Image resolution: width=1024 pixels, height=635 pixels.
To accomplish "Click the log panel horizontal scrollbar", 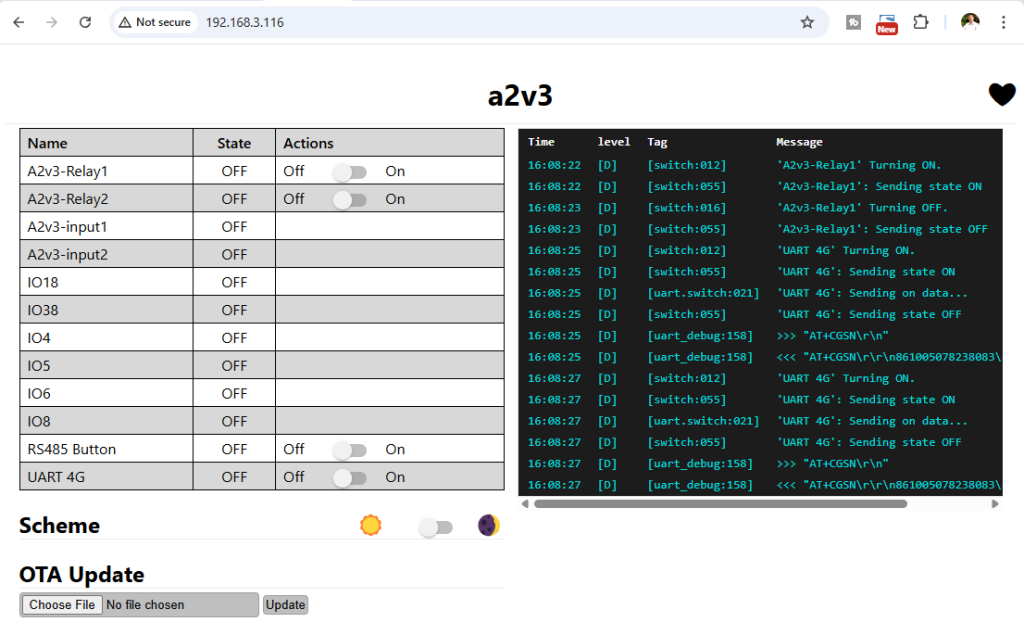I will (x=720, y=504).
